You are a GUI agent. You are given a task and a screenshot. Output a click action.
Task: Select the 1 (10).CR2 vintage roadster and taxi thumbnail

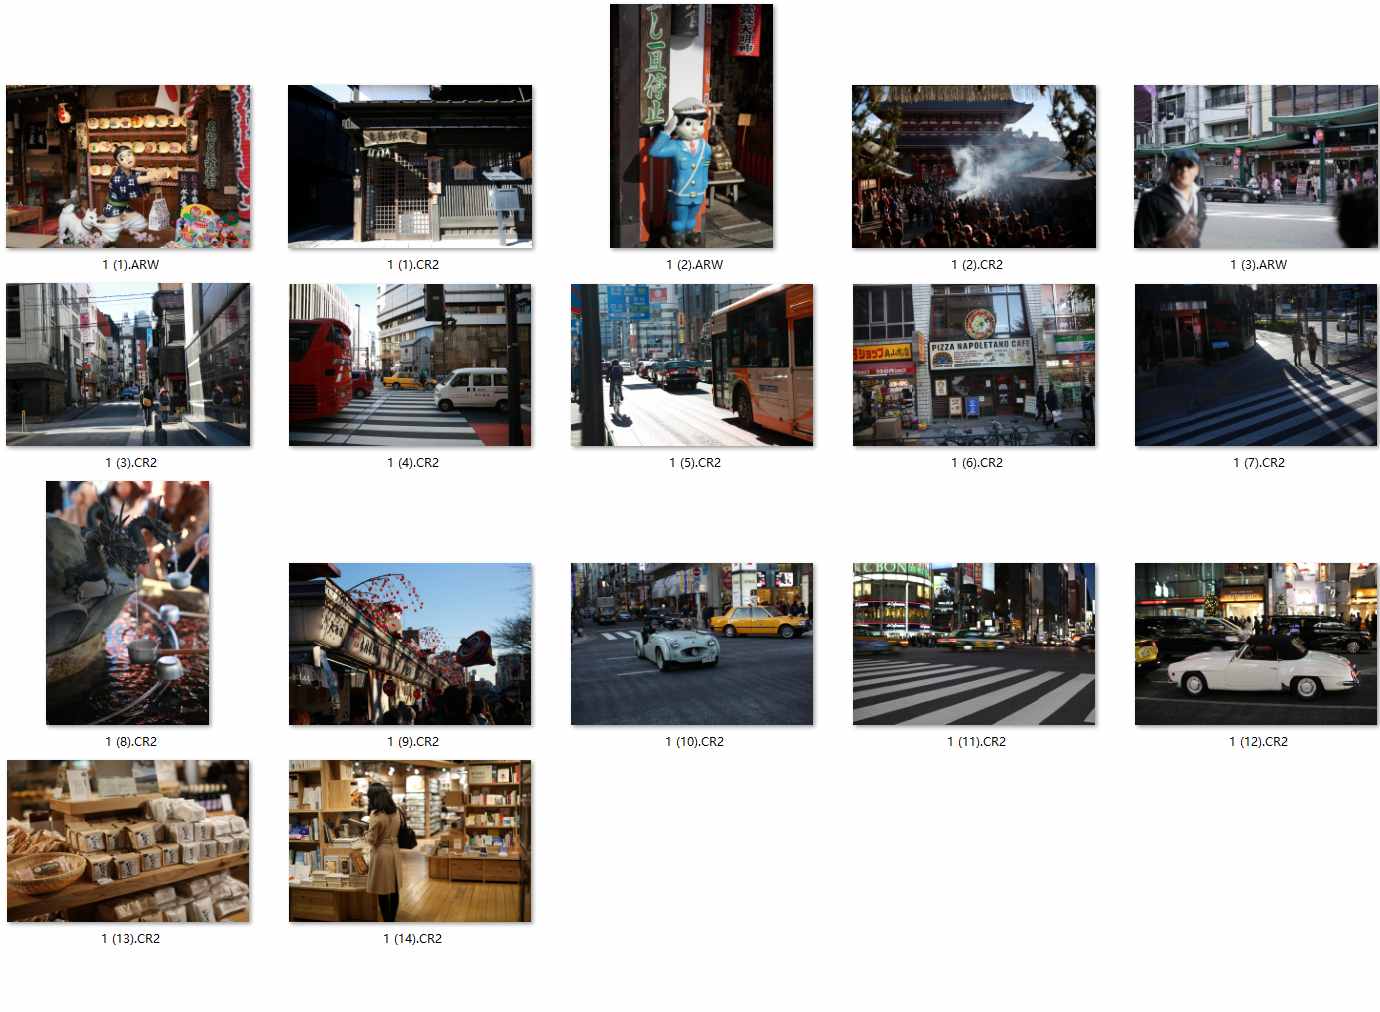coord(692,644)
